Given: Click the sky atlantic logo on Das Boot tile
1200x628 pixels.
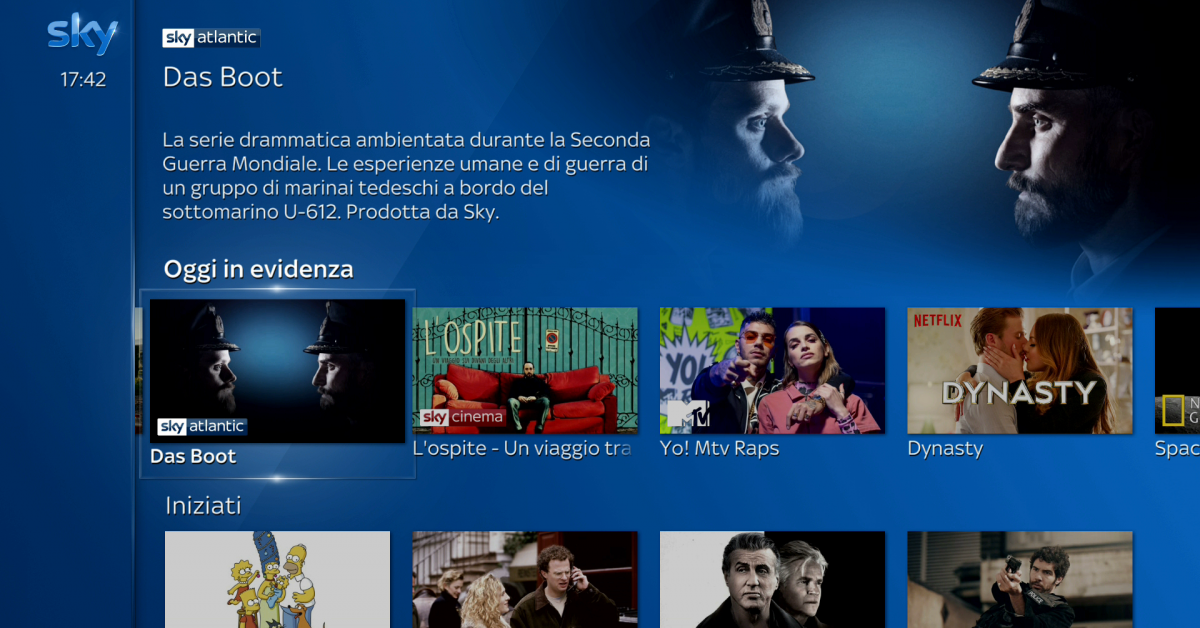Looking at the screenshot, I should 202,426.
